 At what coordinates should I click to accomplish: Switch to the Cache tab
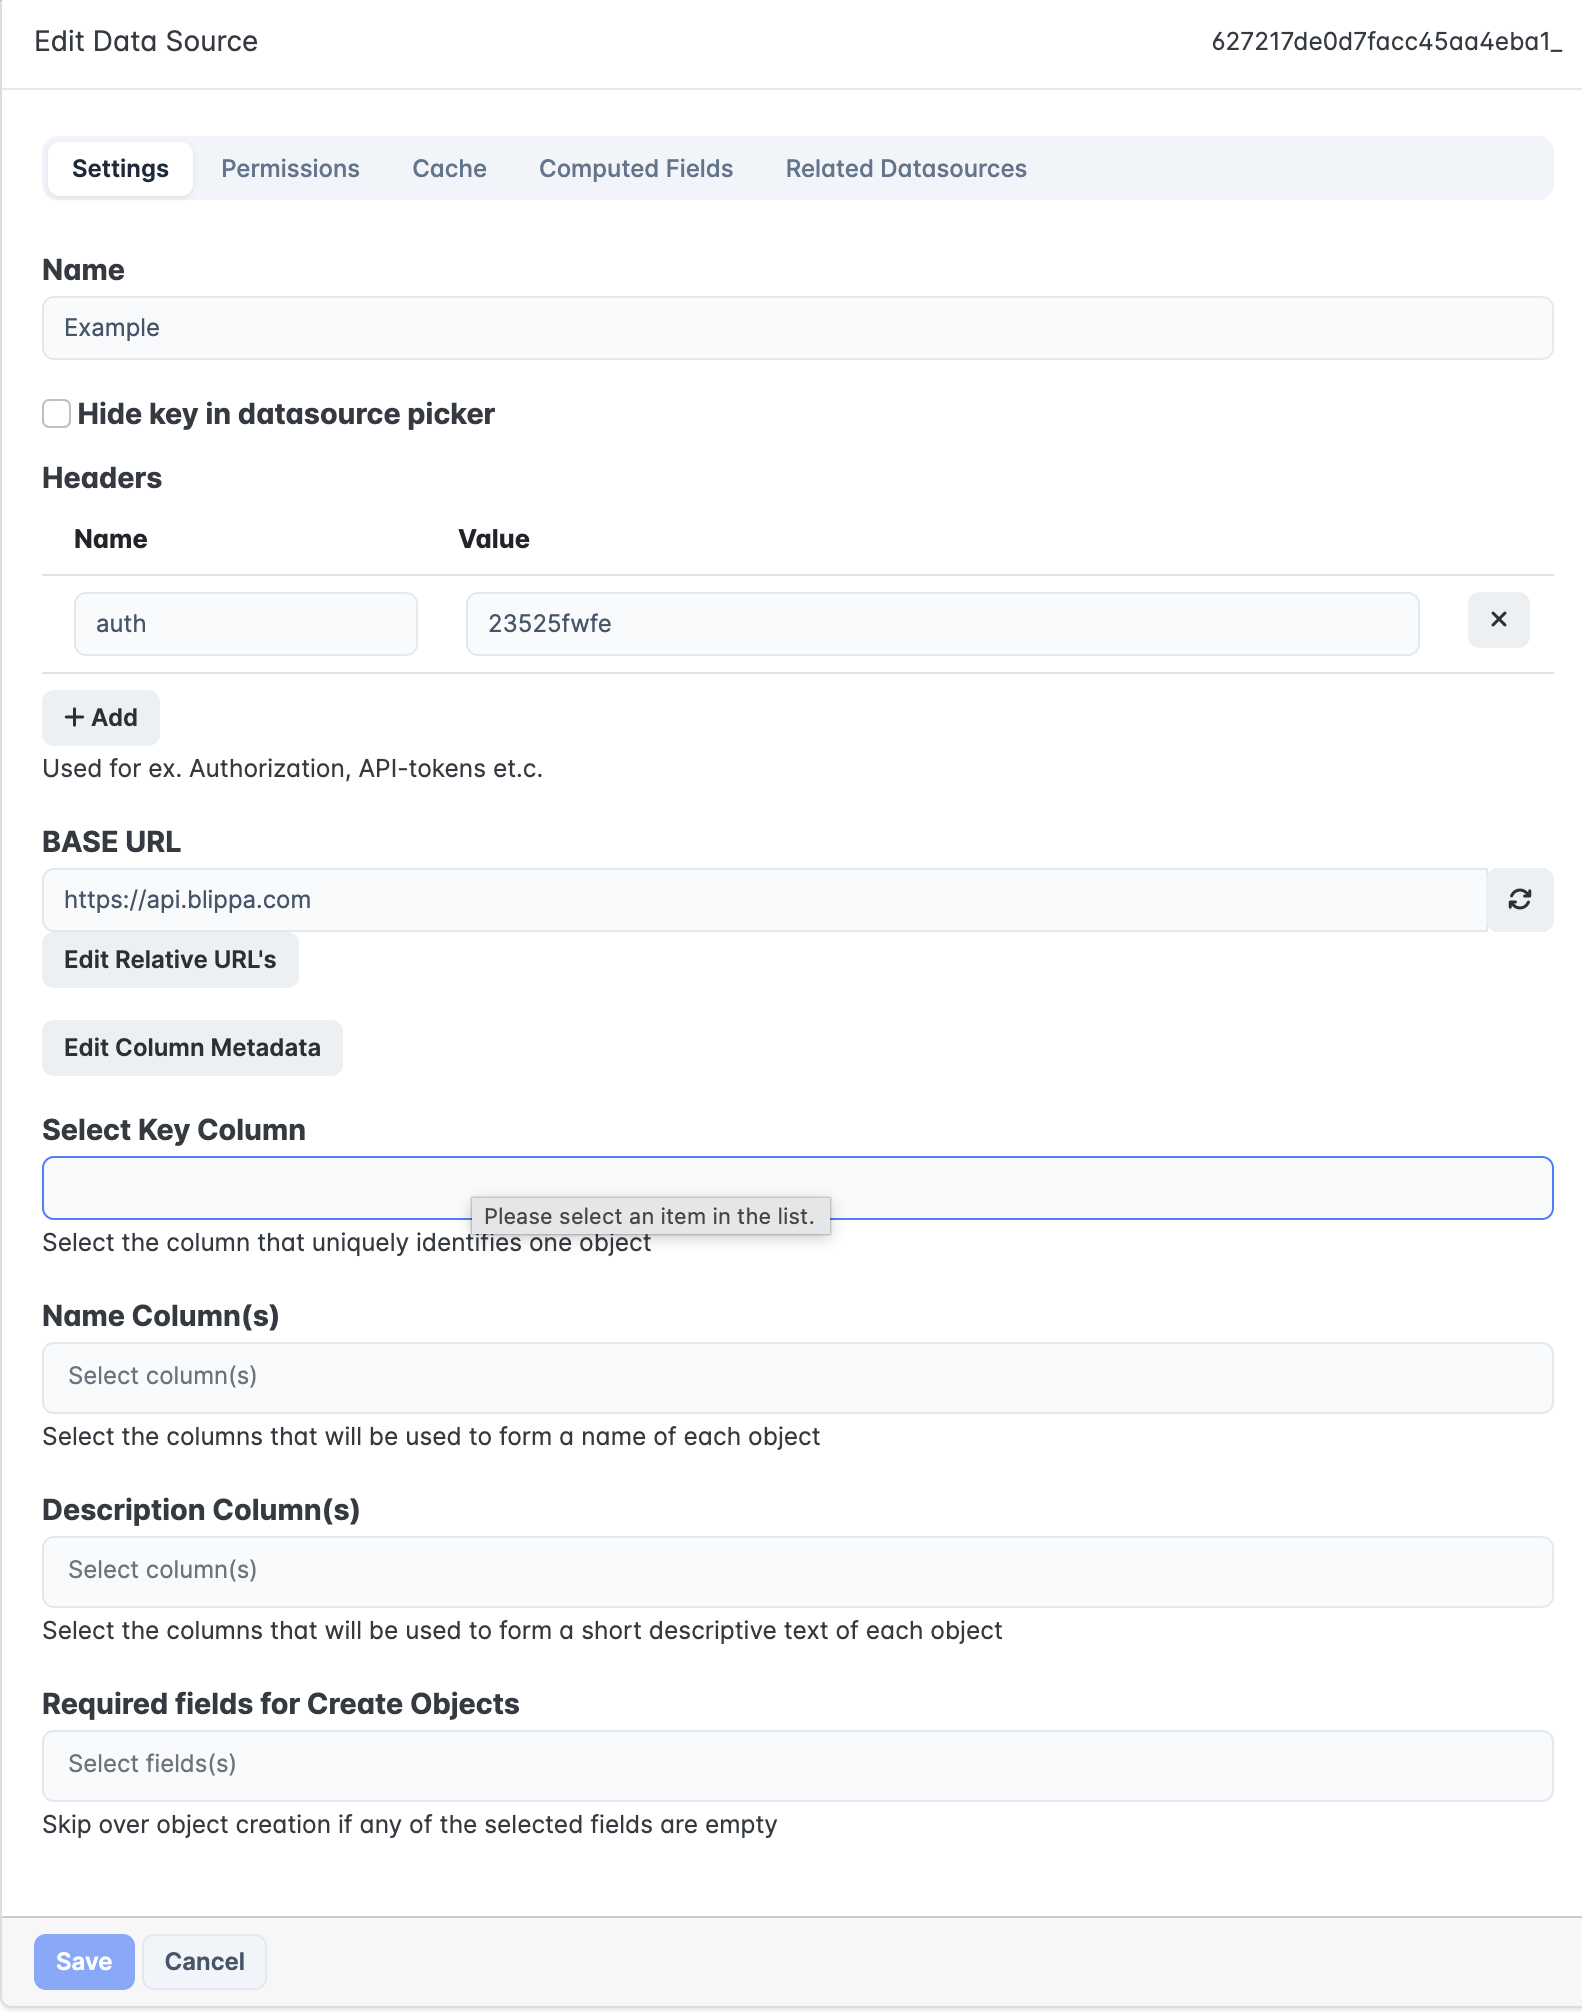coord(449,169)
